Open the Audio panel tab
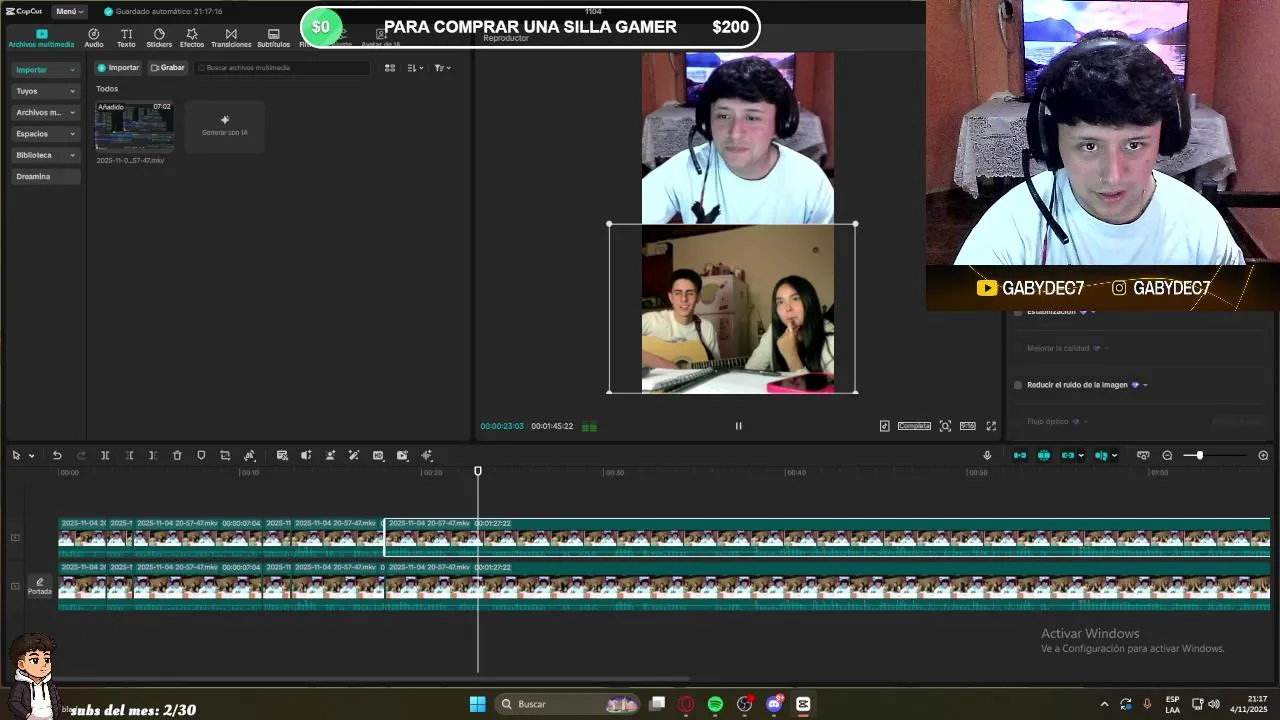 tap(94, 38)
